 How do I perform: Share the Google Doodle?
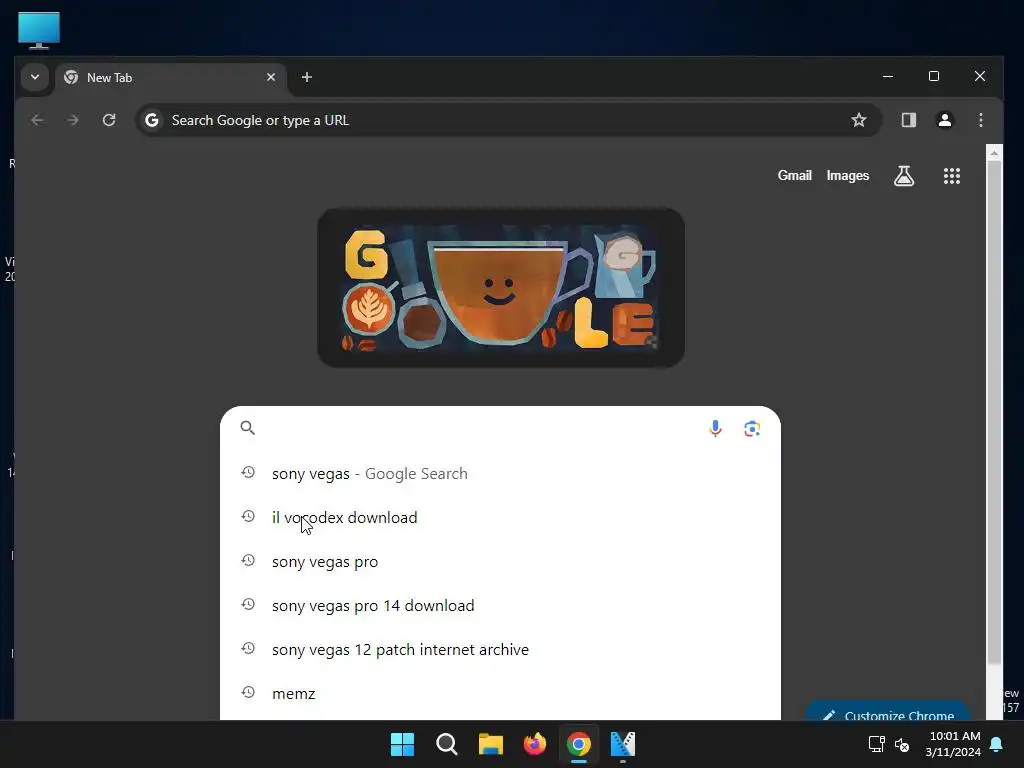click(x=650, y=342)
